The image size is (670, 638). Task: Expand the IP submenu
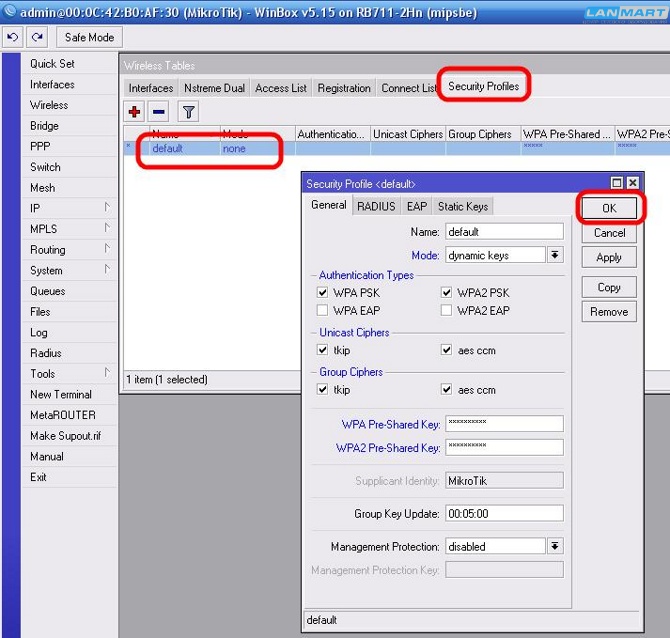(x=107, y=208)
